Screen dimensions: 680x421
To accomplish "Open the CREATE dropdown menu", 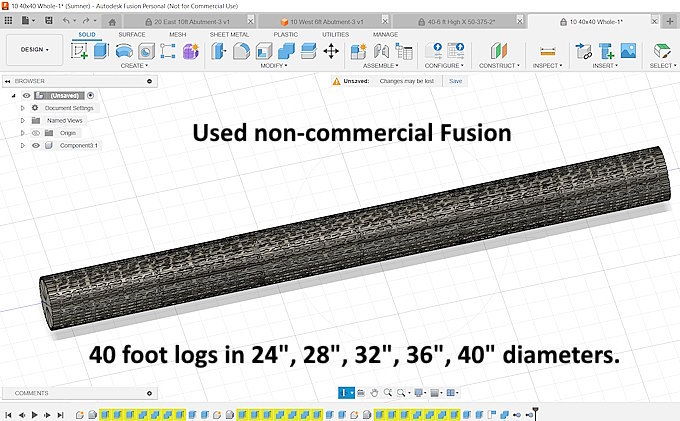I will pos(134,65).
